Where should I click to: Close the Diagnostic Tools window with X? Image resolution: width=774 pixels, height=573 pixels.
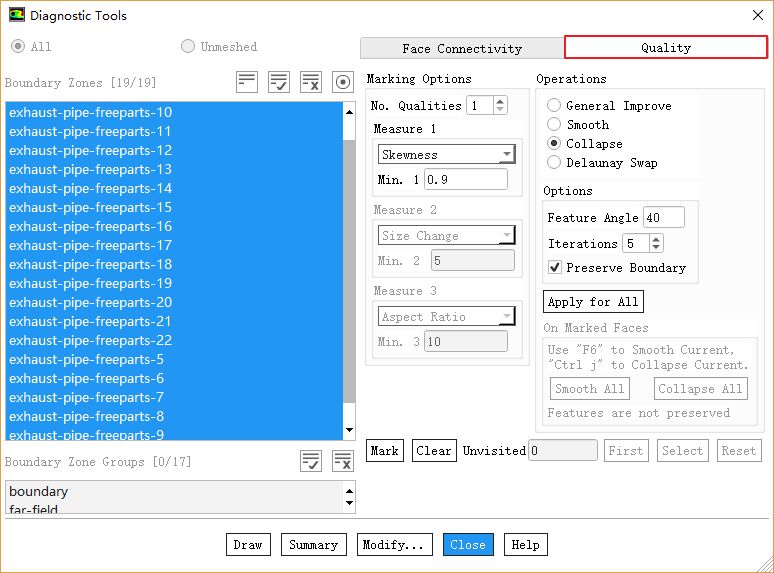[x=758, y=15]
